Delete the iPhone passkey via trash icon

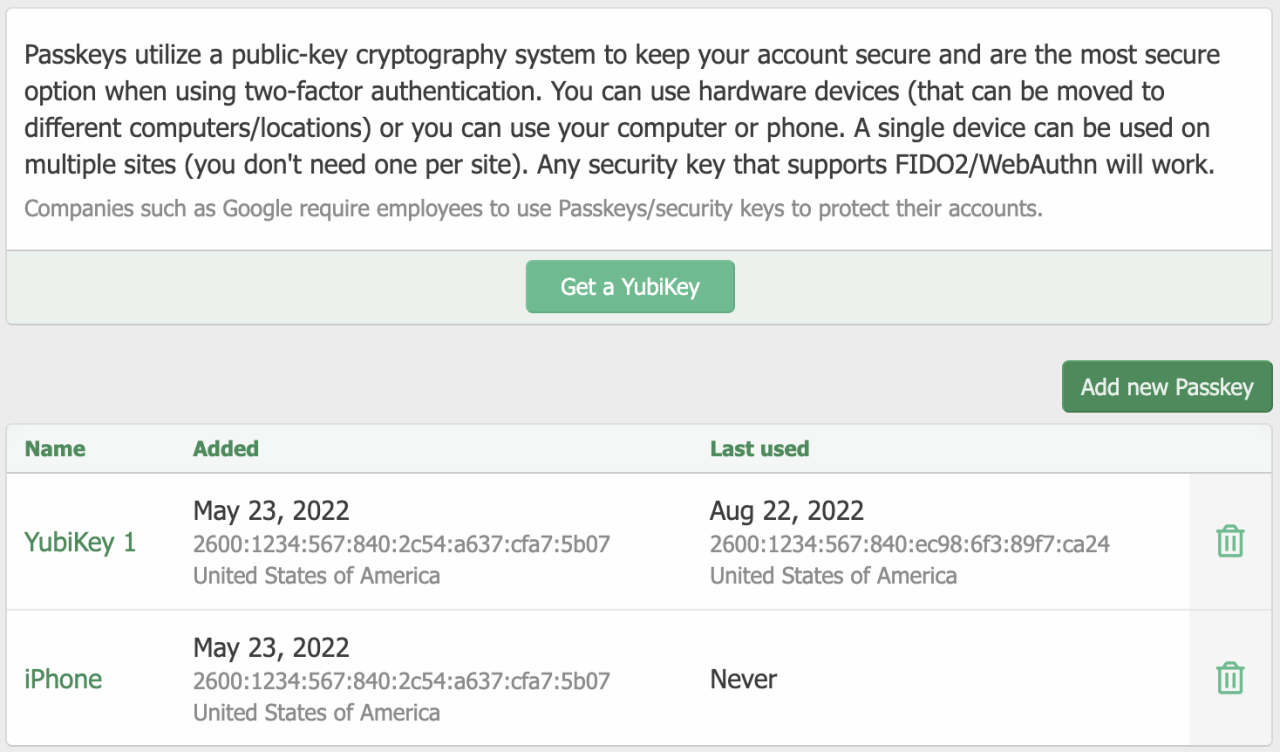pos(1230,678)
